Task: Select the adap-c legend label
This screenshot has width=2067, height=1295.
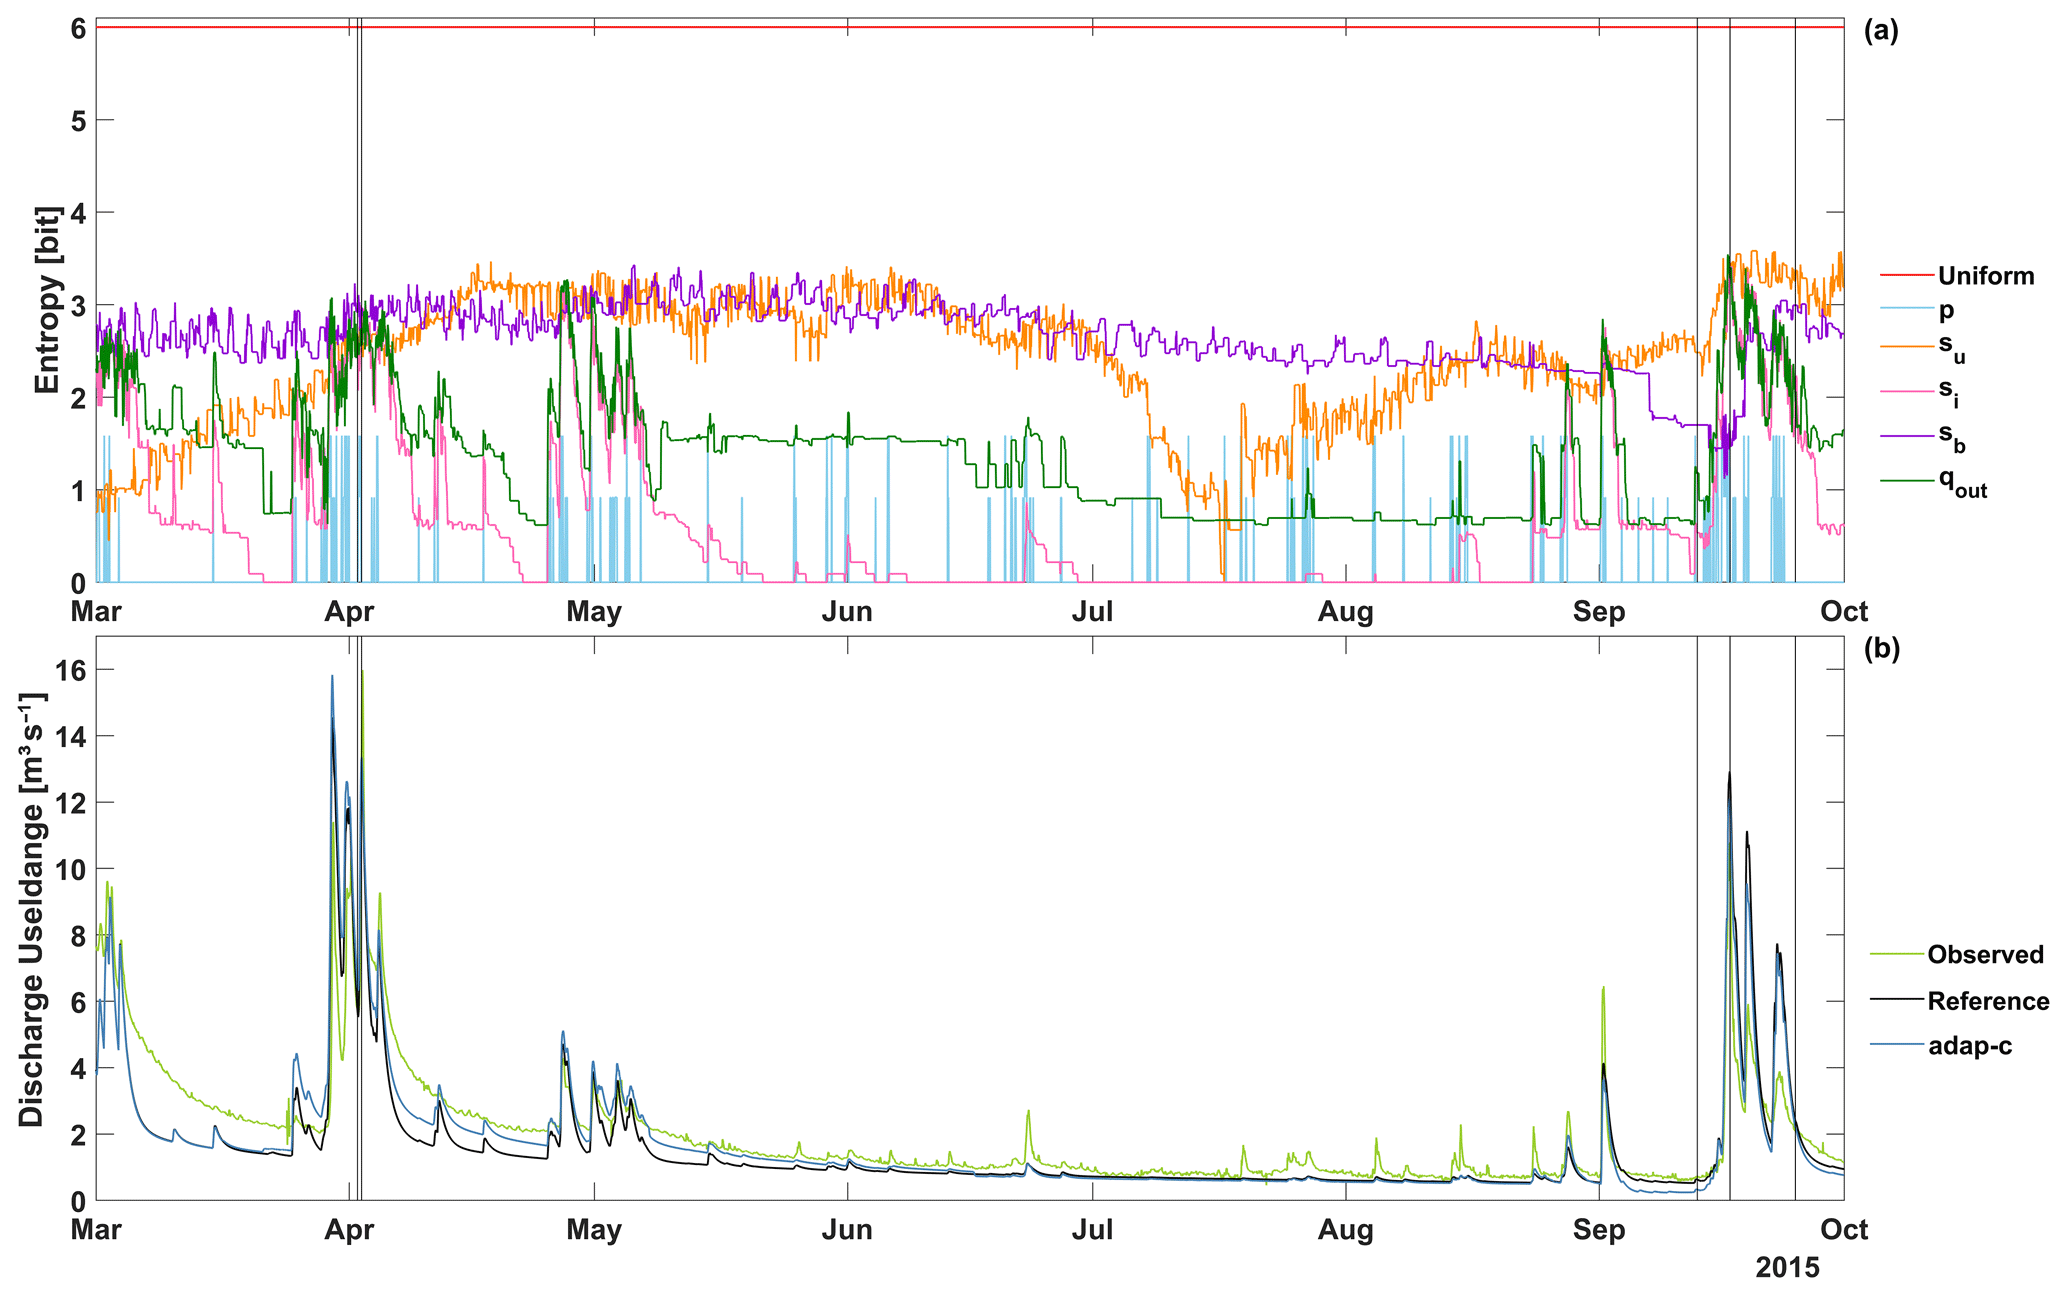Action: pyautogui.click(x=1969, y=1046)
